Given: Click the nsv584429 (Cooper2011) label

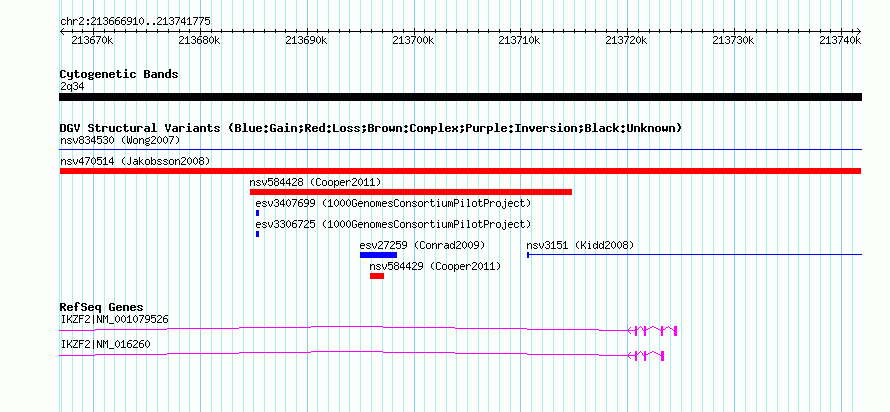Looking at the screenshot, I should coord(435,266).
